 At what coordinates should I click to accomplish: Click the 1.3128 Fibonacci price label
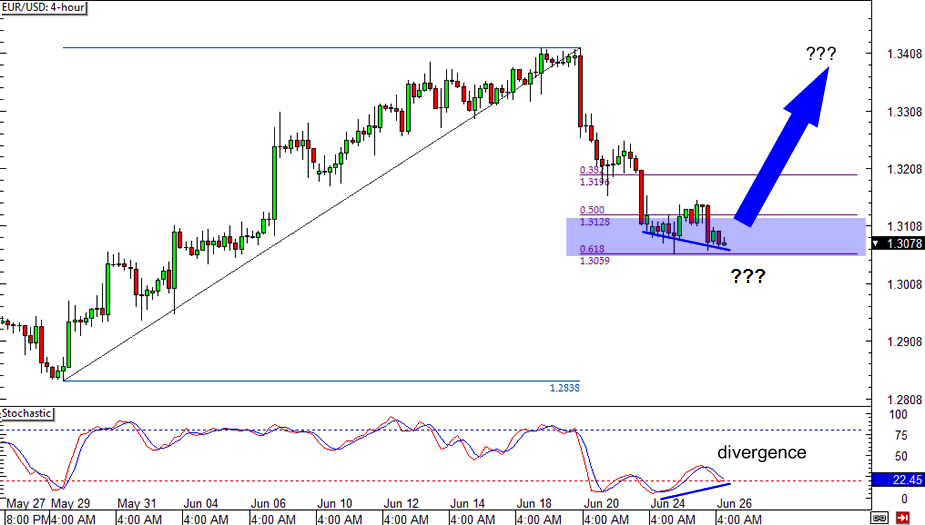595,222
